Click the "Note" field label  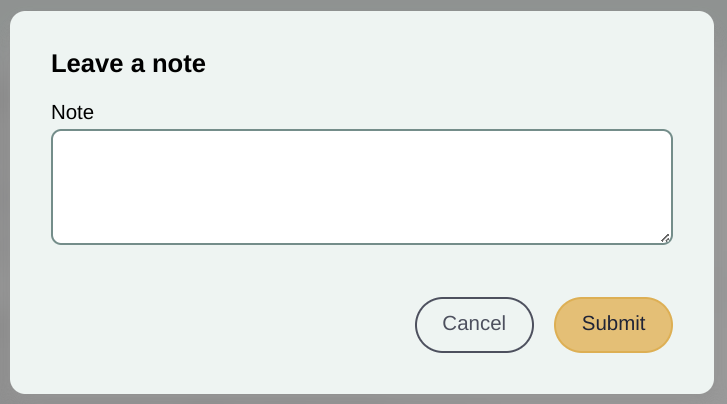[x=72, y=112]
